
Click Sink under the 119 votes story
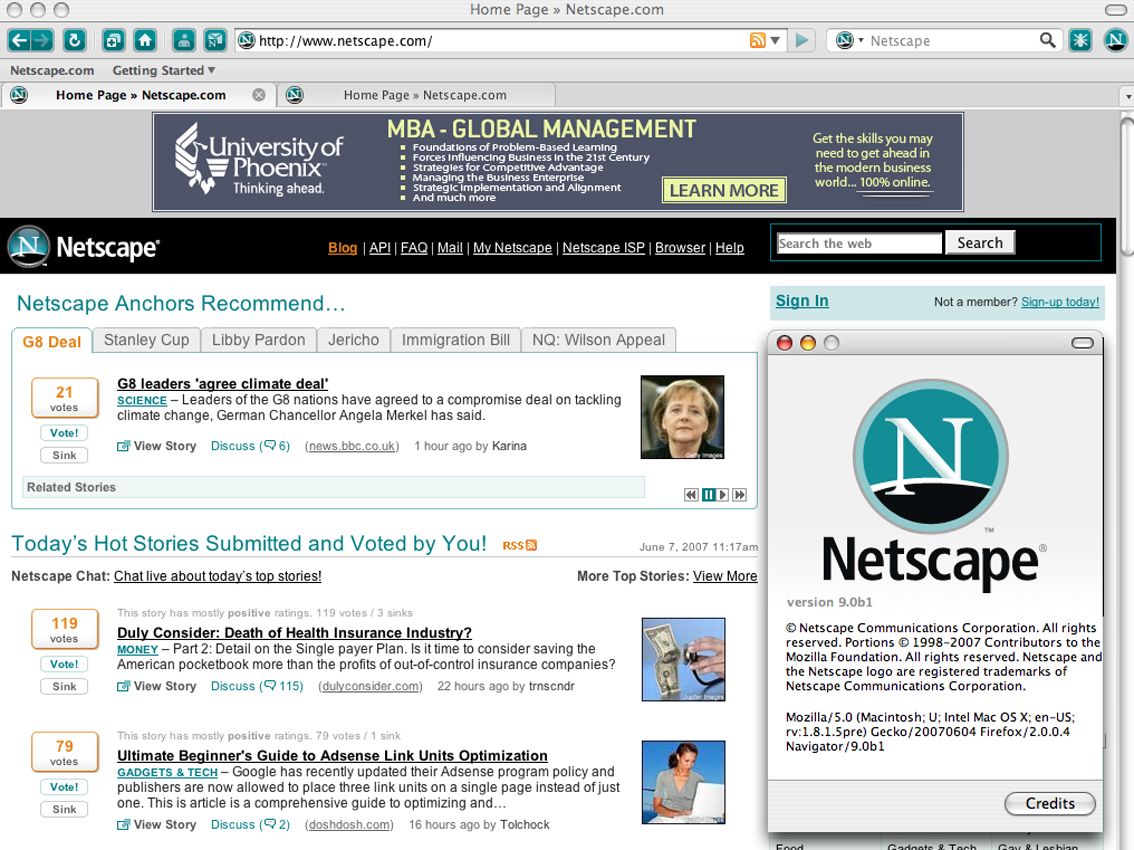63,686
